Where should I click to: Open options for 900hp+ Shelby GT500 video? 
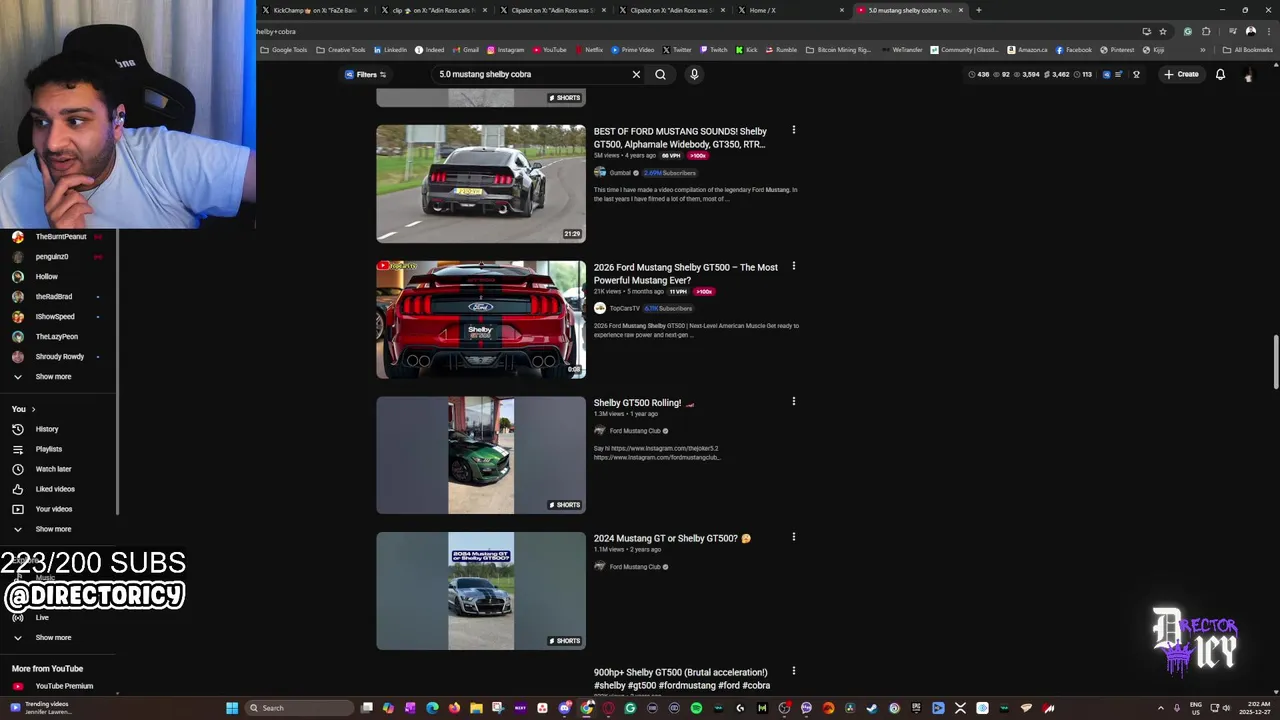(x=794, y=671)
